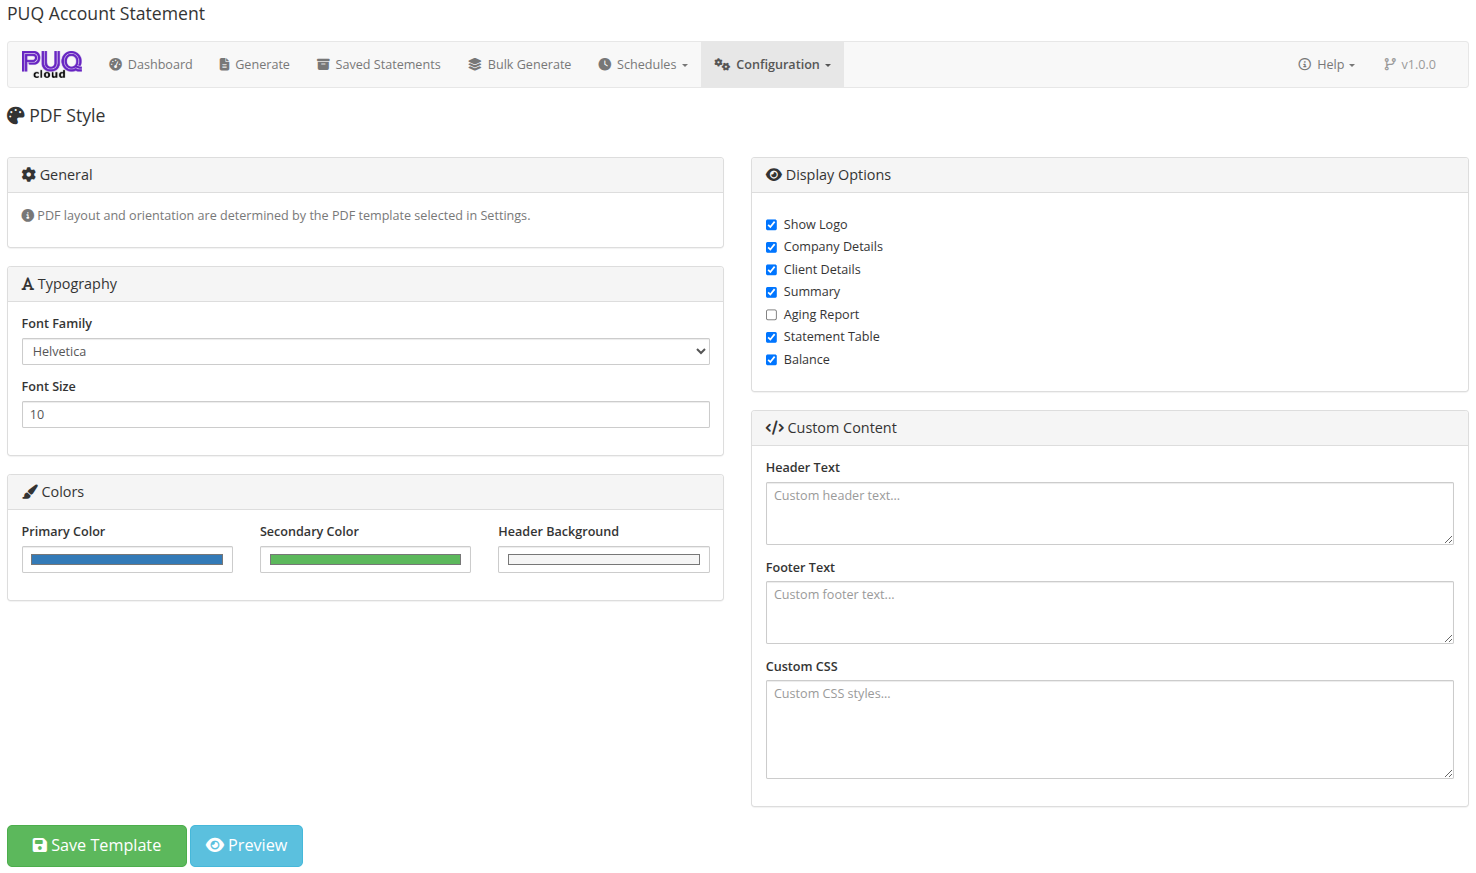The width and height of the screenshot is (1476, 873).
Task: Uncheck the Show Logo checkbox
Action: point(771,225)
